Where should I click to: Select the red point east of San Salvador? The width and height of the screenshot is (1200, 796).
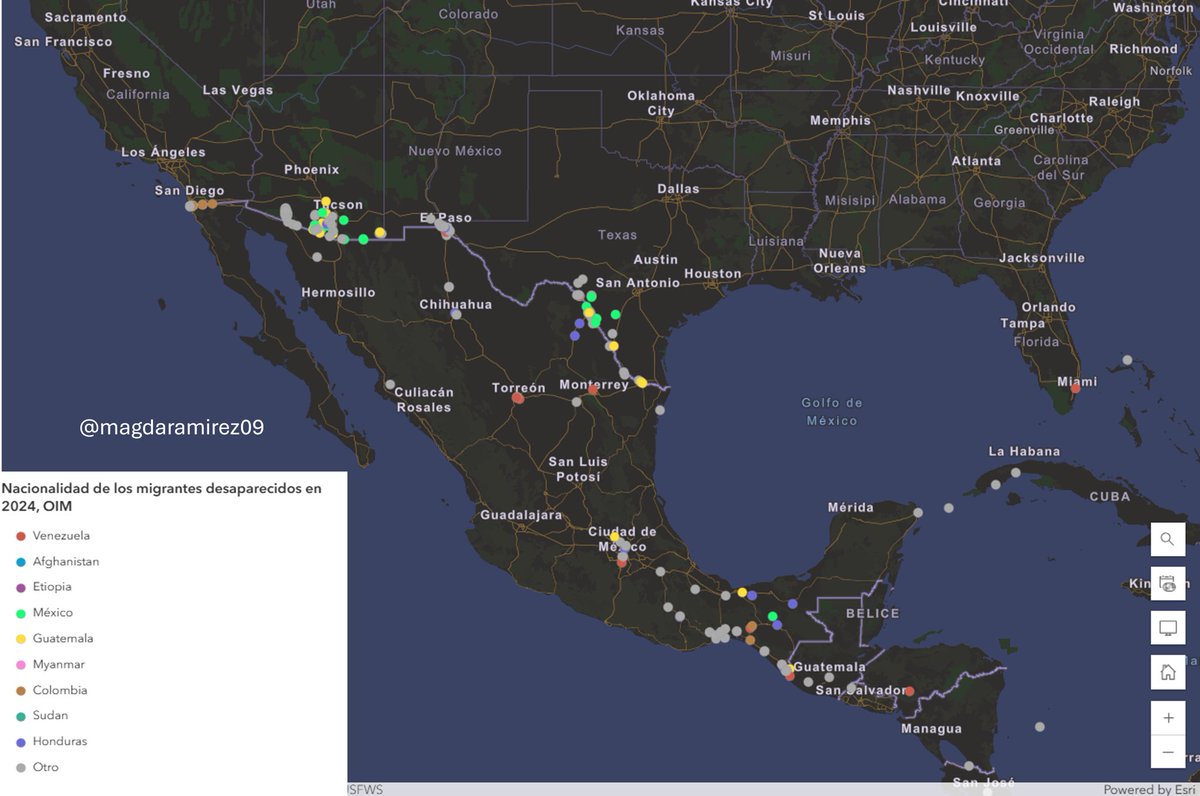(x=909, y=691)
